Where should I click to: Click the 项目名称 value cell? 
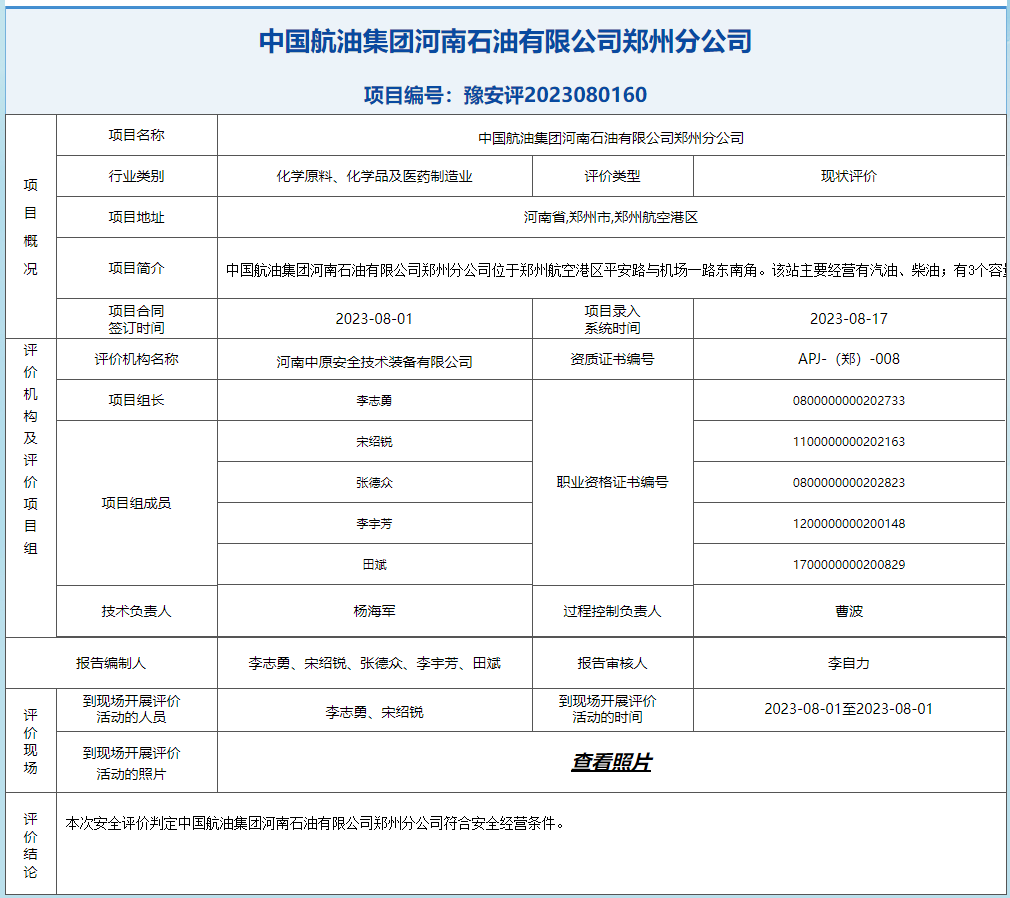pos(610,138)
